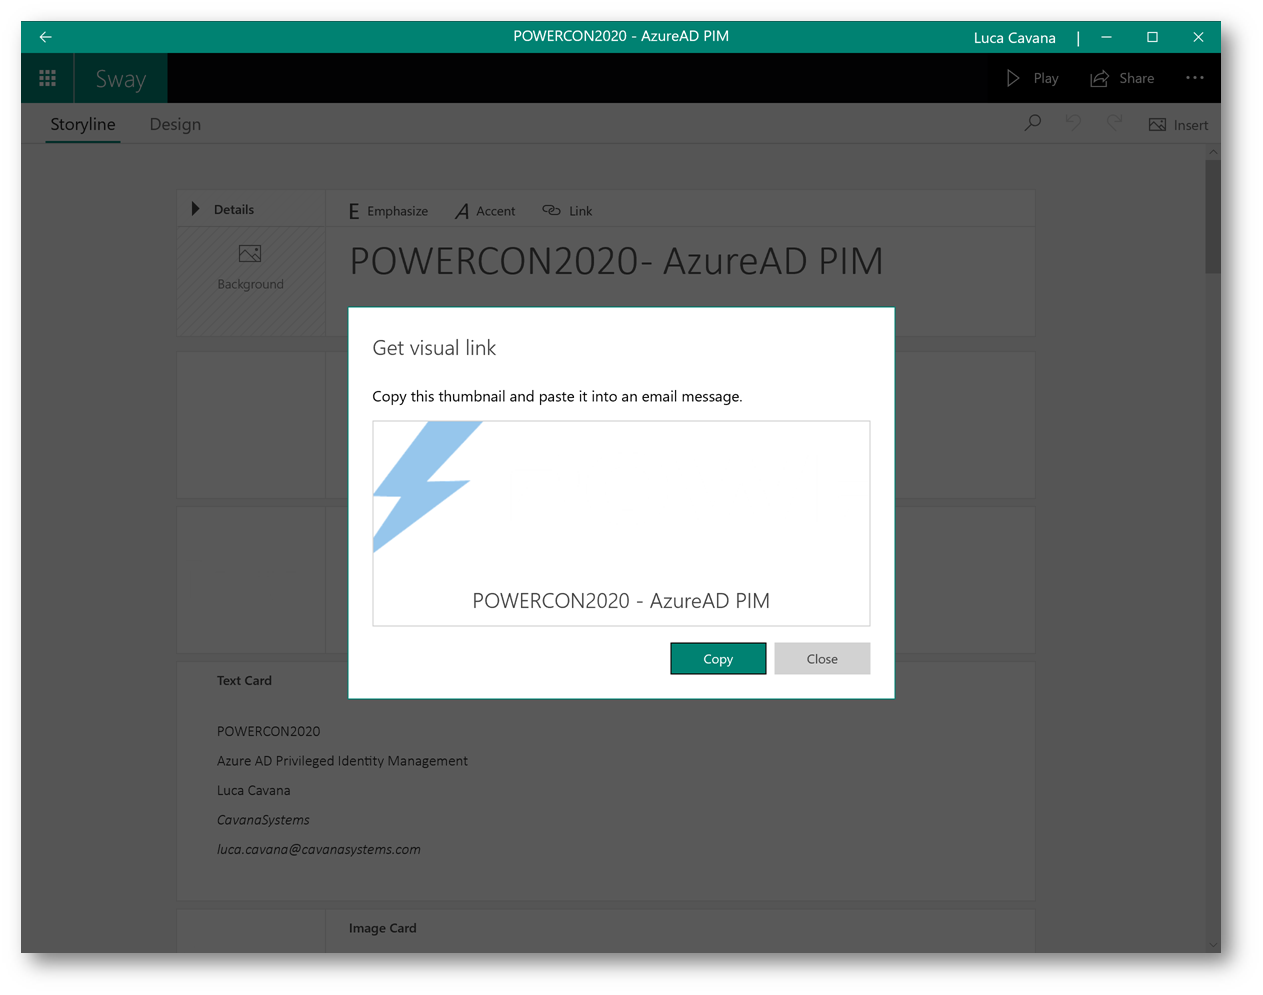Screen dimensions: 1263x995
Task: Expand the Details disclosure triangle
Action: pyautogui.click(x=196, y=209)
